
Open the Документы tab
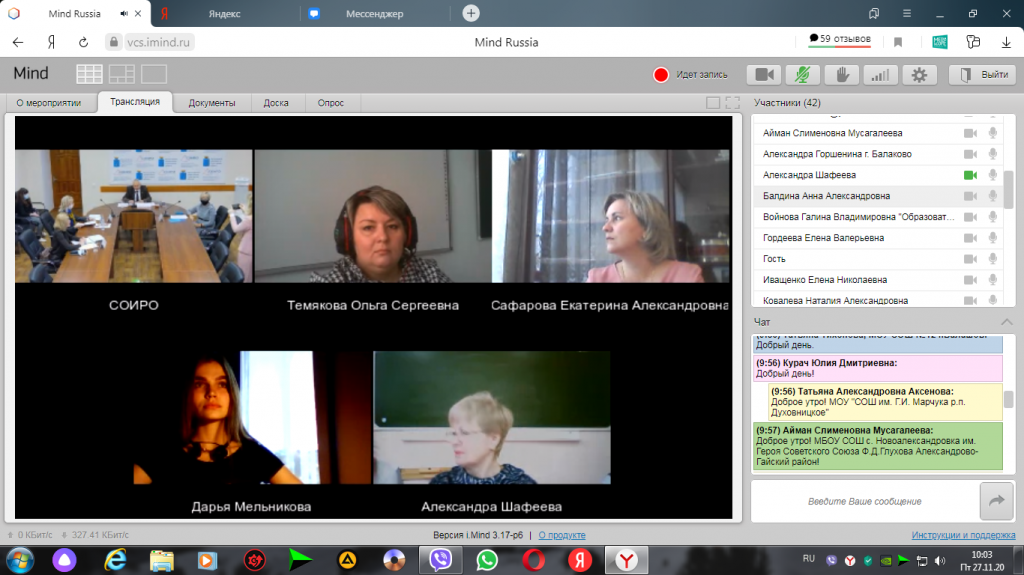click(211, 103)
